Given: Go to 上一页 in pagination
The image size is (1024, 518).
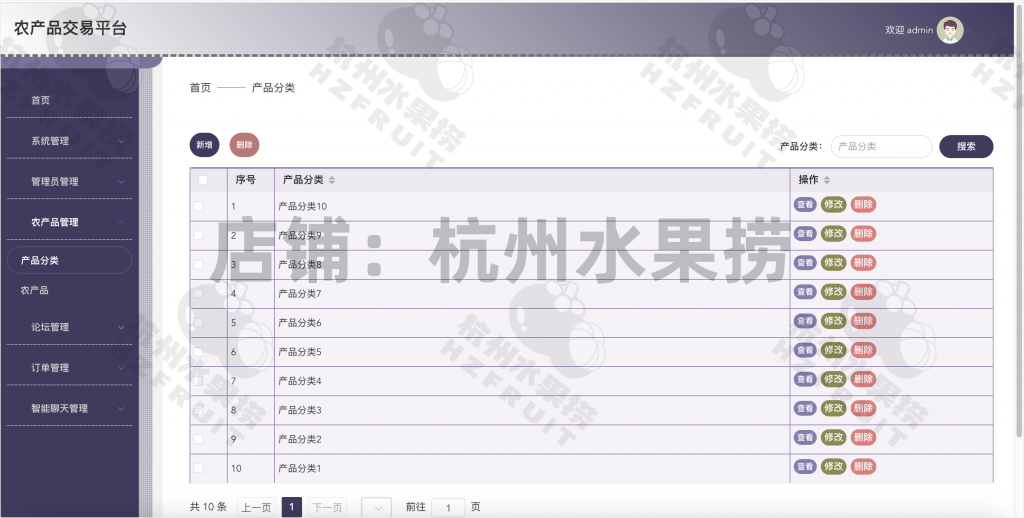Looking at the screenshot, I should tap(256, 507).
